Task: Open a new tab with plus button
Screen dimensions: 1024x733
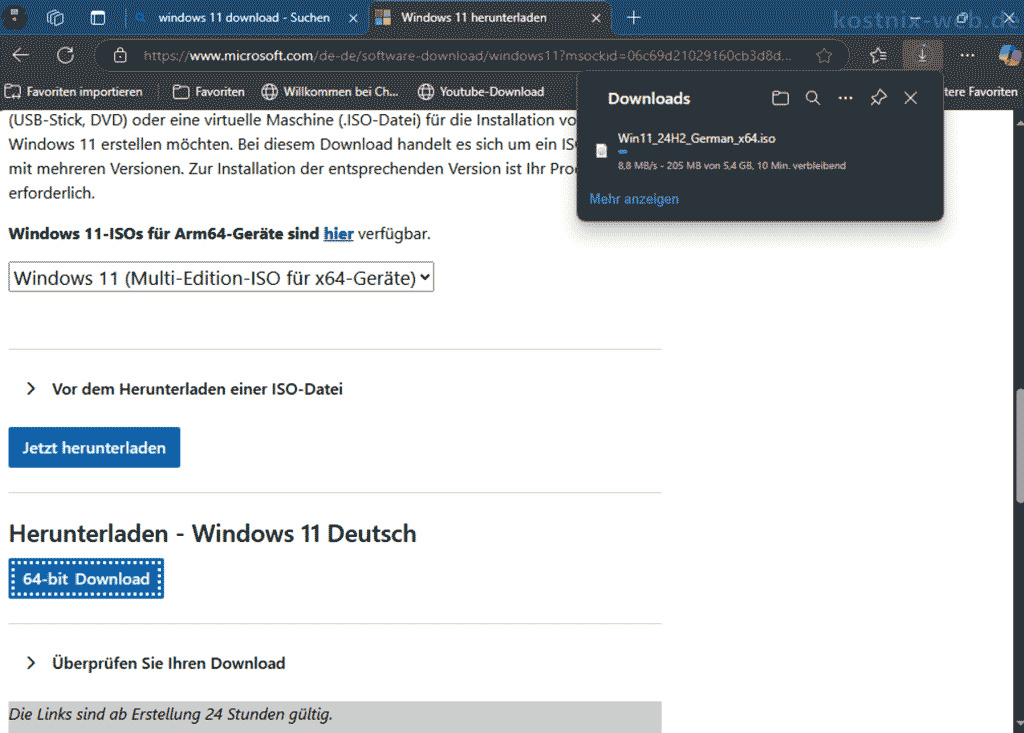Action: [633, 18]
